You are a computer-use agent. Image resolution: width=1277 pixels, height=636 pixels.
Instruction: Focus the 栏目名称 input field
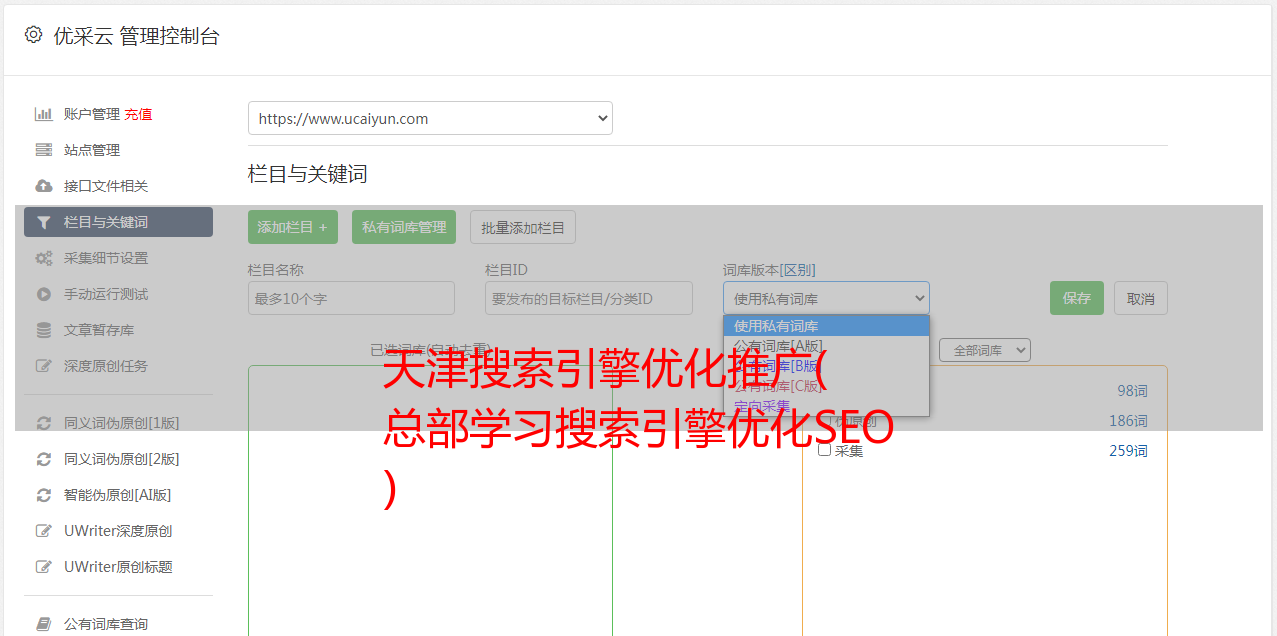[351, 298]
